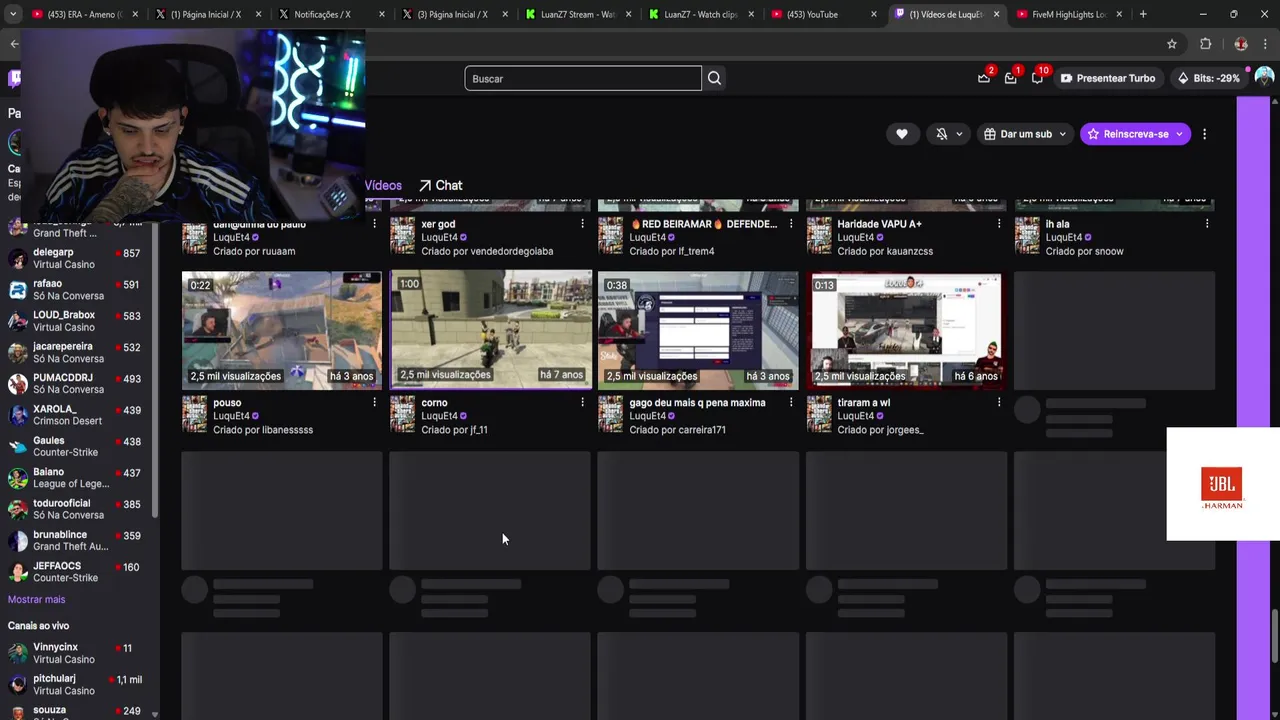Open LOUD_Brabox channel in sidebar
Image resolution: width=1280 pixels, height=720 pixels.
point(78,321)
